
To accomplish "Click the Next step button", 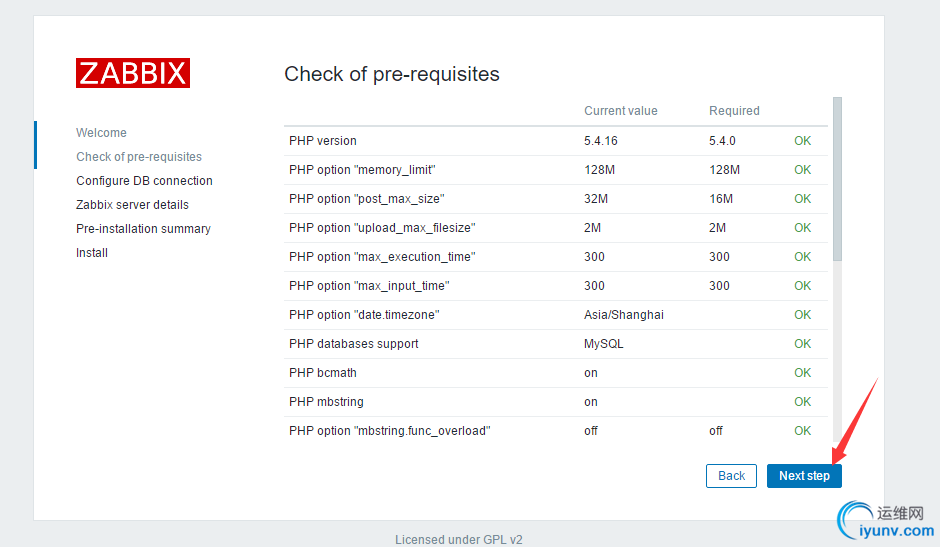I will coord(804,476).
